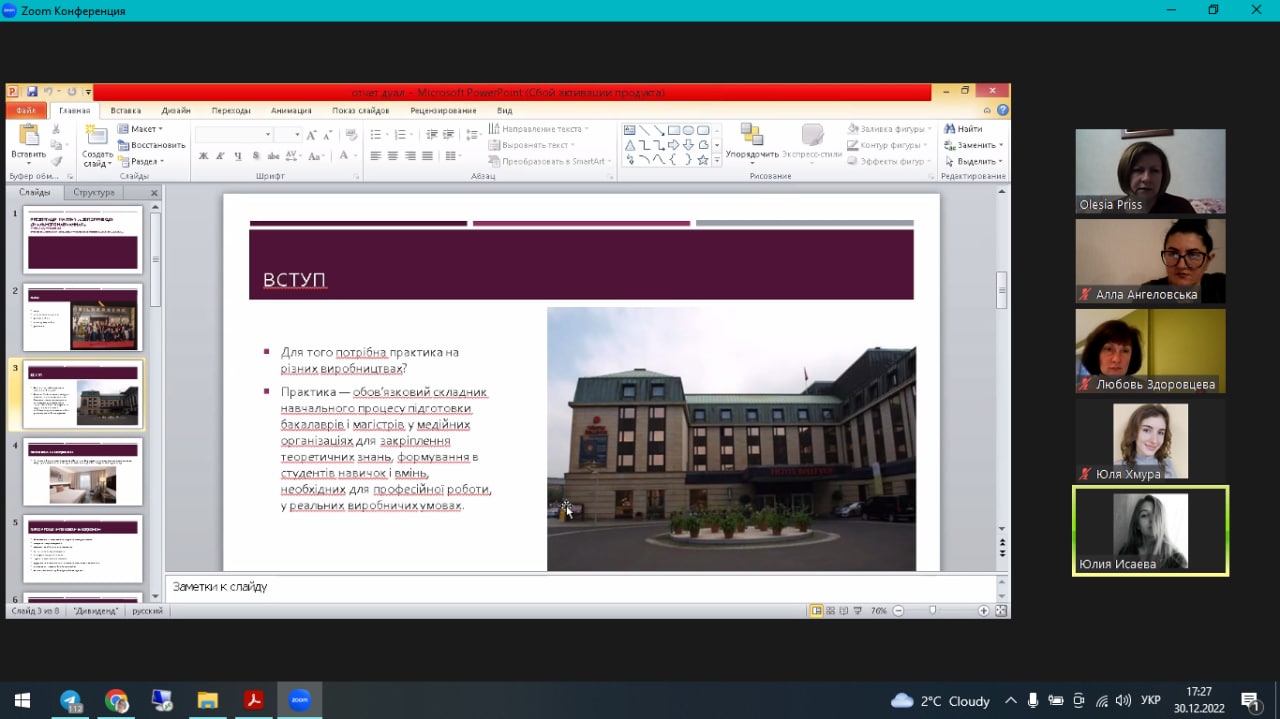Open Adobe Acrobat from the taskbar
The height and width of the screenshot is (719, 1280).
click(253, 700)
